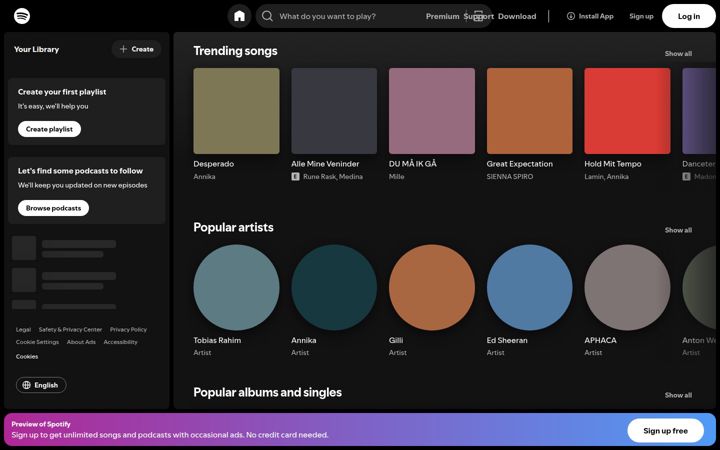The image size is (720, 450).
Task: Click the 'Trending songs' heading
Action: 235,51
